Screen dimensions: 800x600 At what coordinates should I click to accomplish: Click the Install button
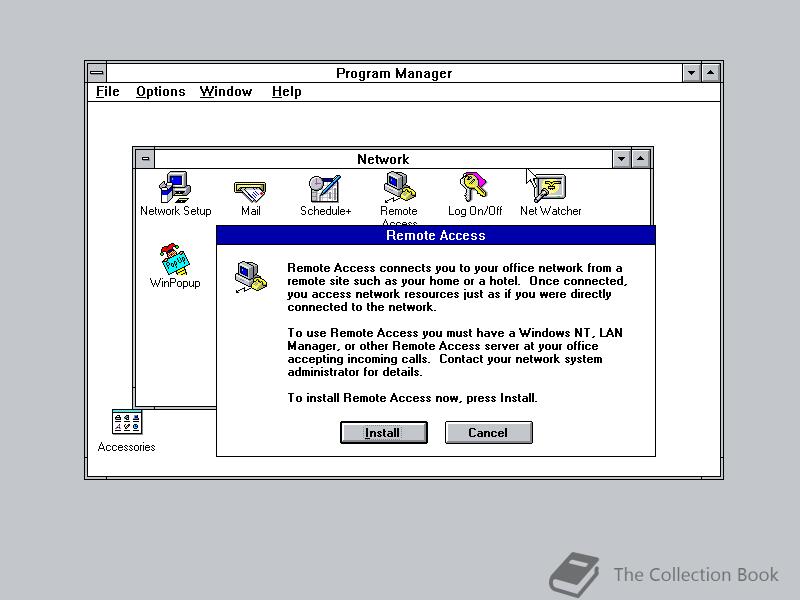pyautogui.click(x=384, y=433)
